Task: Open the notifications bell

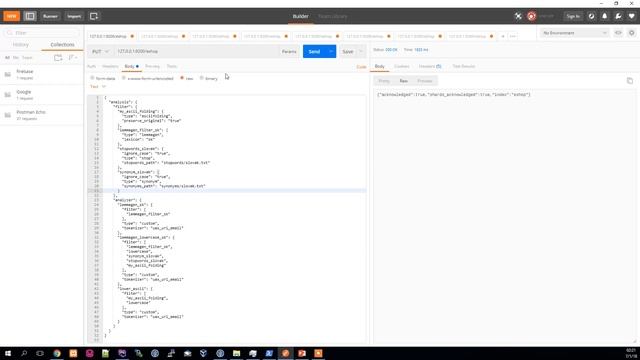Action: (604, 16)
